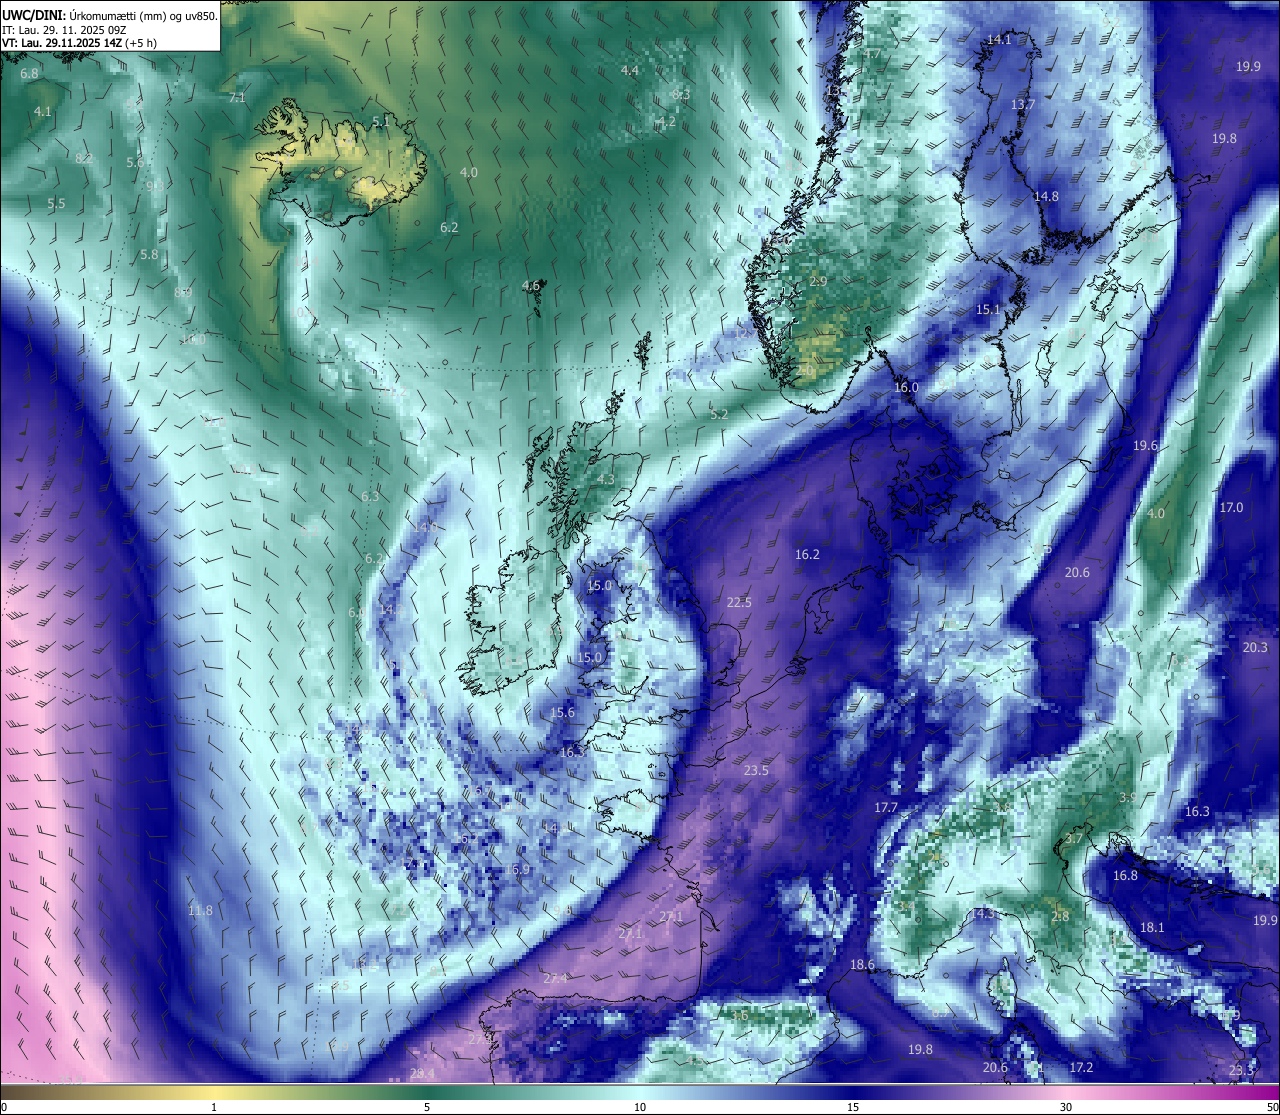
Task: Click the value "22.5" on the map
Action: pyautogui.click(x=739, y=603)
